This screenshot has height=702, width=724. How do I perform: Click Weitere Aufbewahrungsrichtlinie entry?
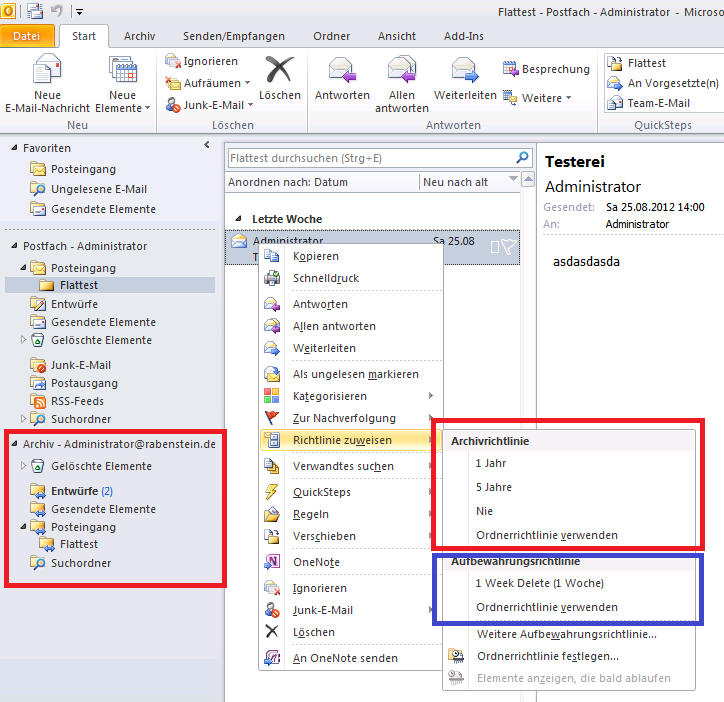tap(566, 634)
